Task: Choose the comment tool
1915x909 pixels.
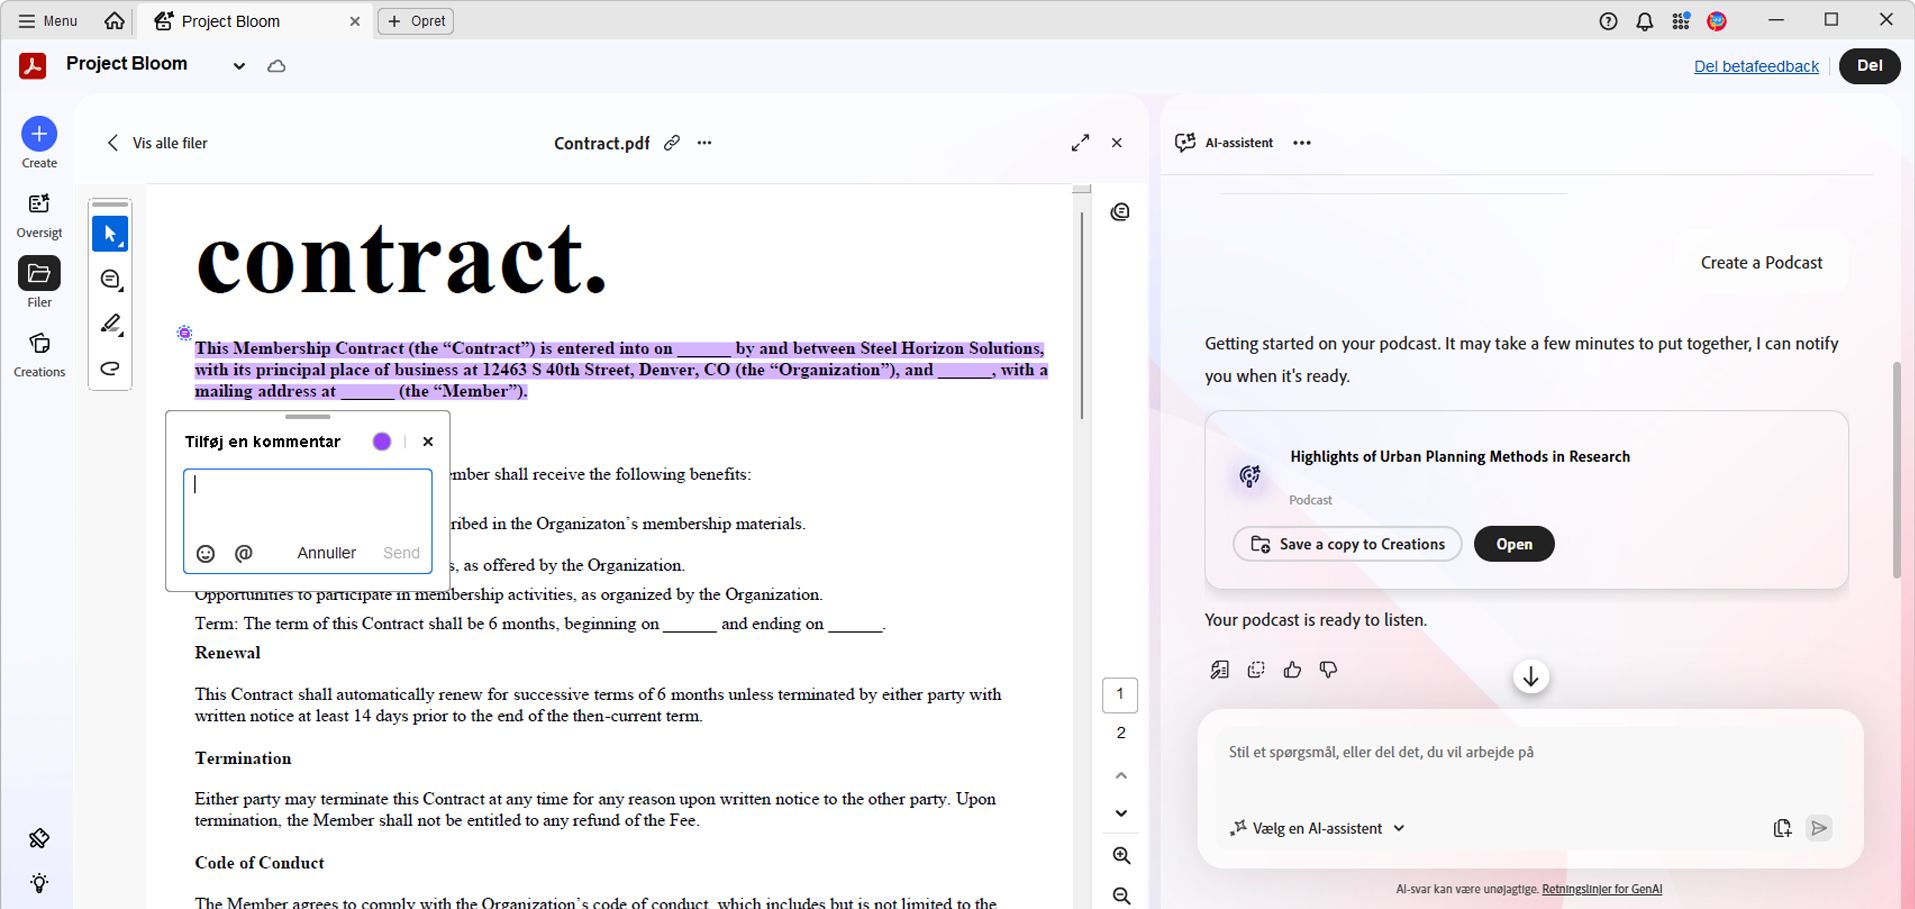Action: pos(110,280)
